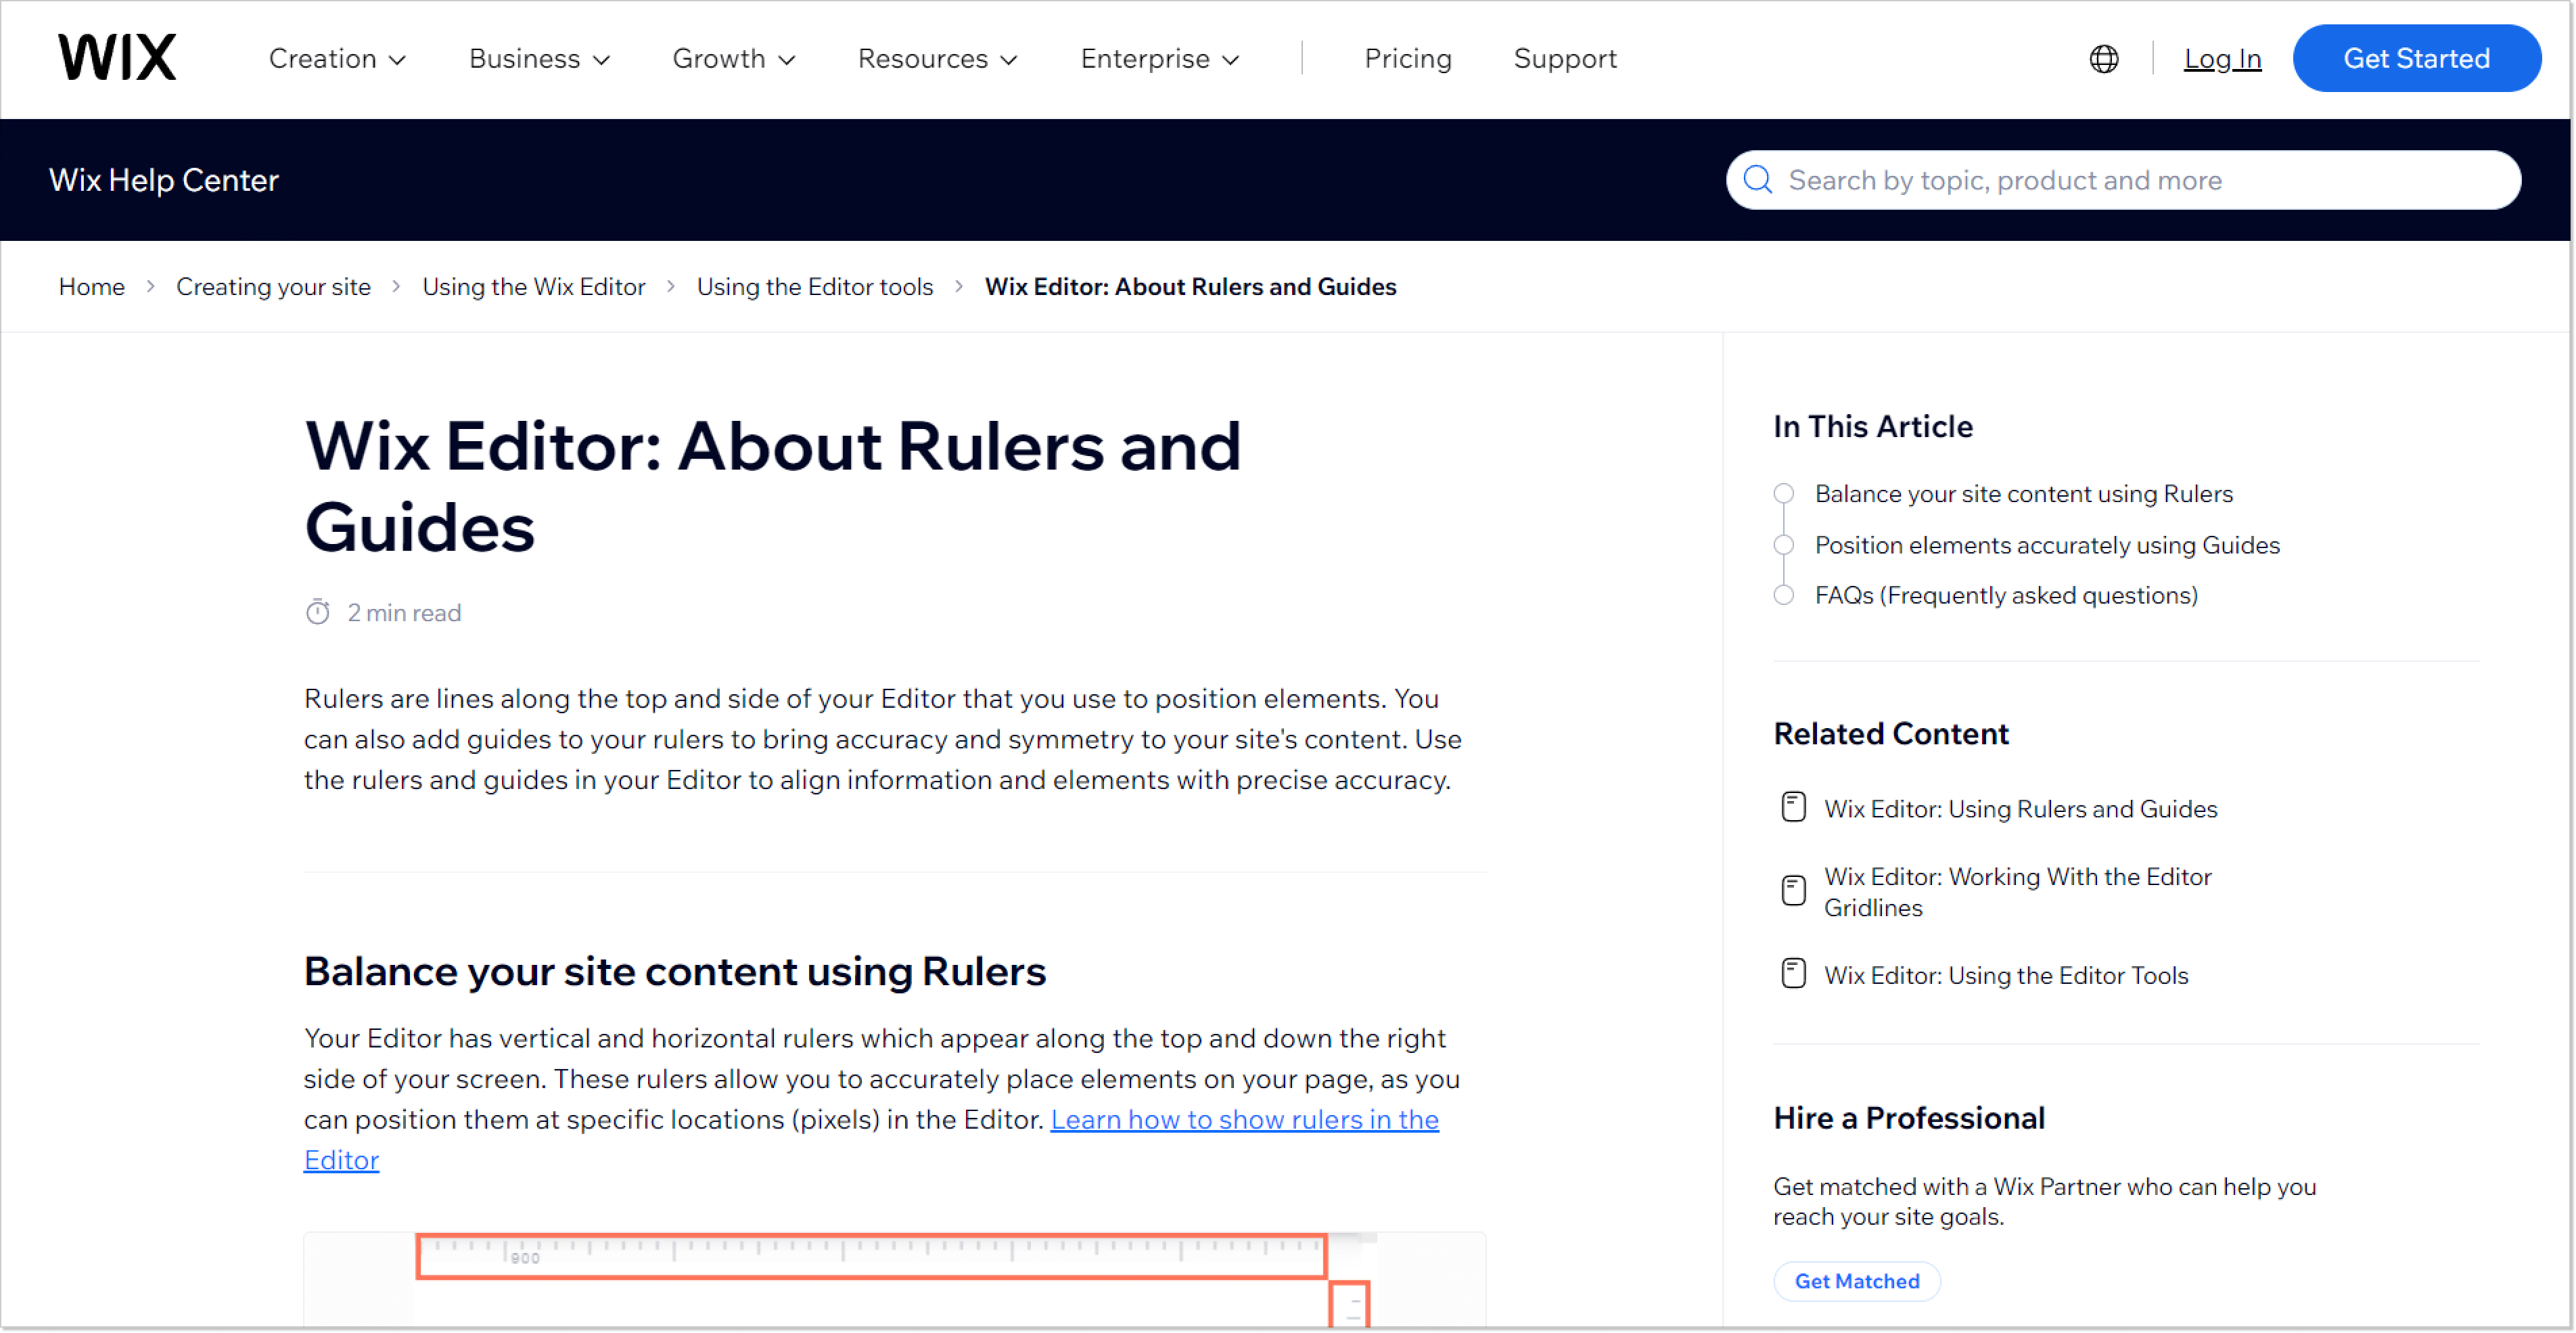The height and width of the screenshot is (1333, 2576).
Task: Jump to Position elements accurately using Guides
Action: (x=2048, y=545)
